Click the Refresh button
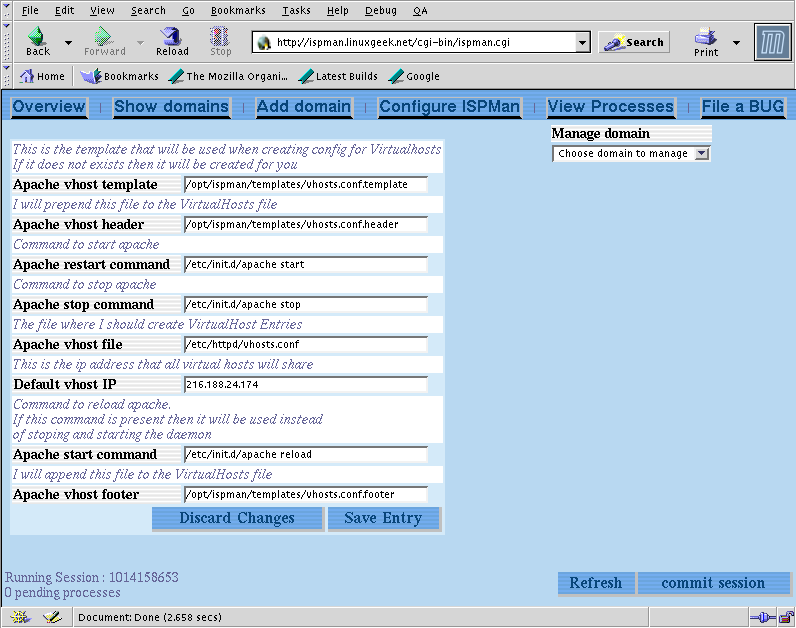 pos(596,583)
